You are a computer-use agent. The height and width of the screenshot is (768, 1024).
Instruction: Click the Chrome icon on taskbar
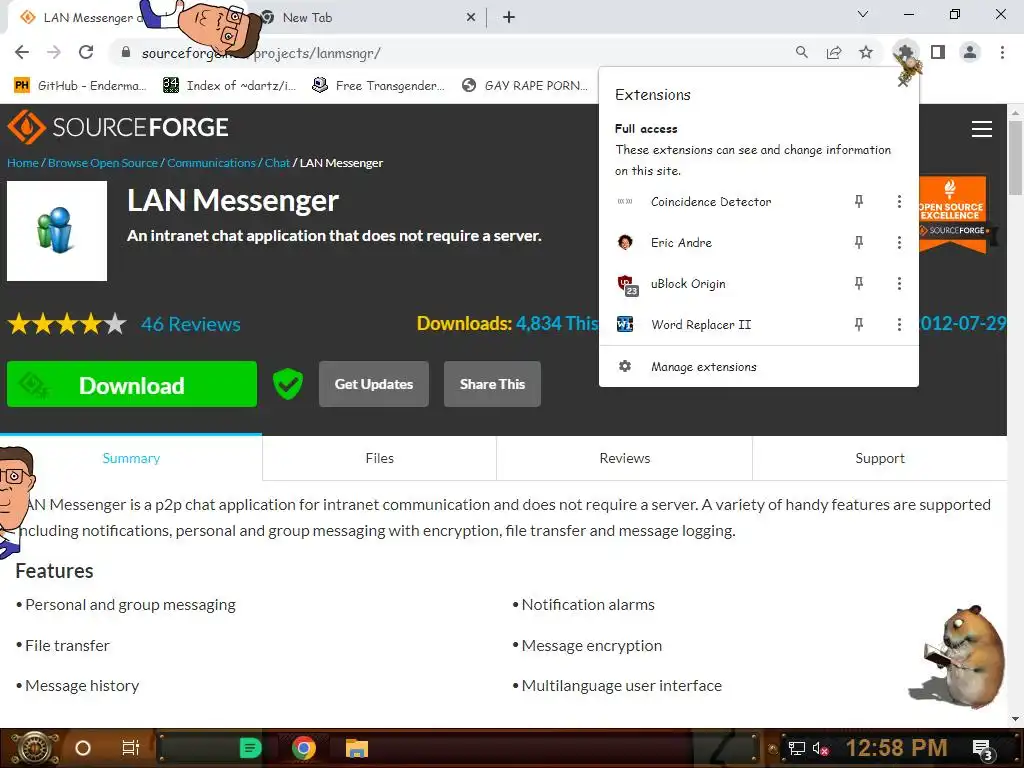304,748
